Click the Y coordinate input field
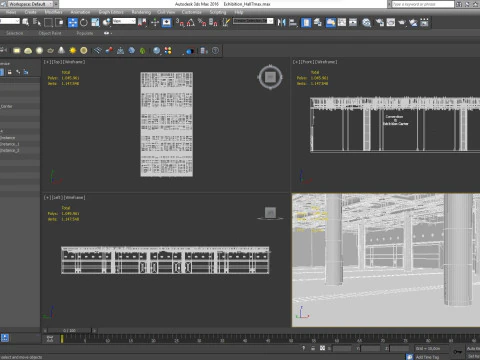This screenshot has width=480, height=360. 371,348
